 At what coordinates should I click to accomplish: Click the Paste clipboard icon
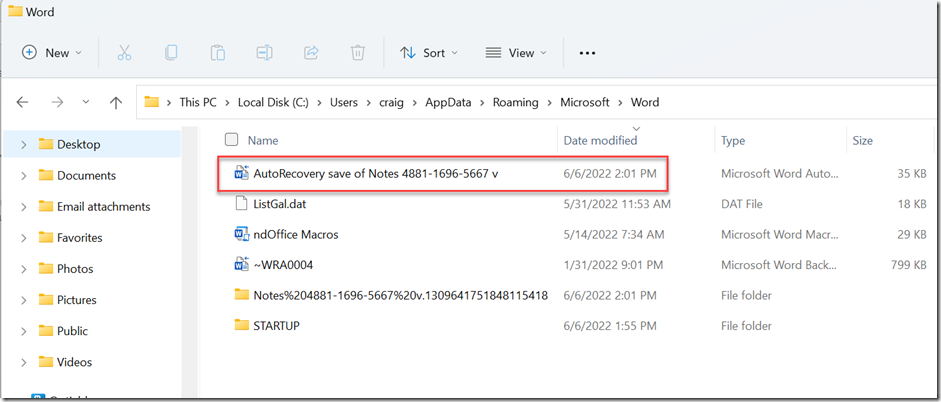[x=217, y=53]
